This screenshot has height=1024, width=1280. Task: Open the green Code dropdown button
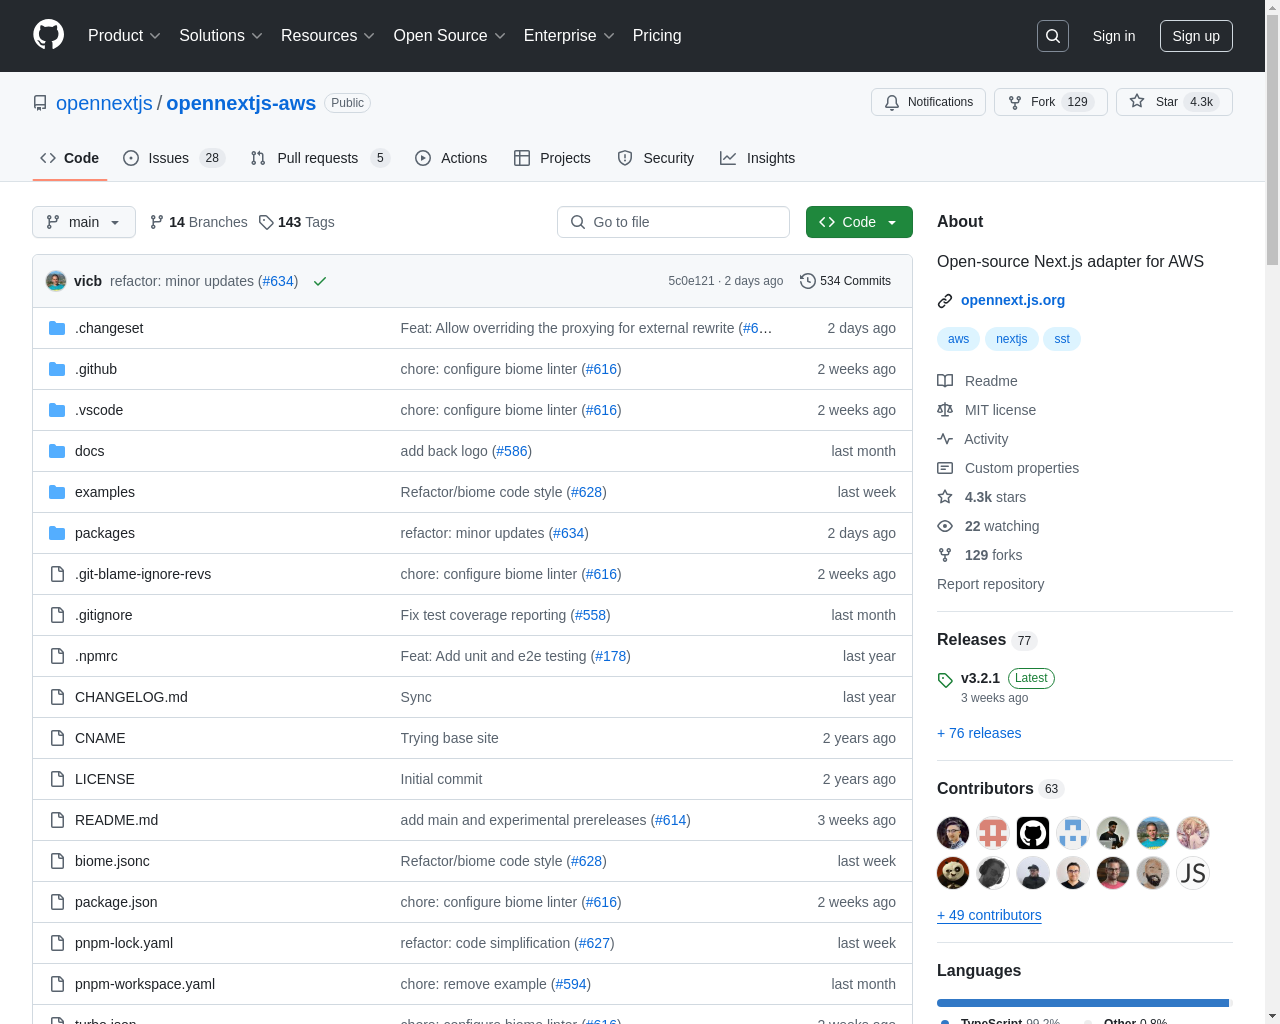(x=859, y=222)
